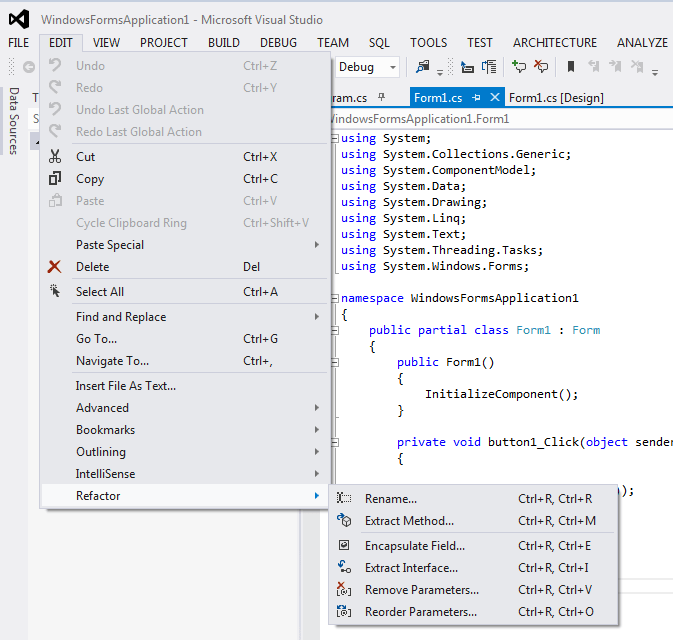The height and width of the screenshot is (640, 673).
Task: Open the ANALYZE menu
Action: pos(642,42)
